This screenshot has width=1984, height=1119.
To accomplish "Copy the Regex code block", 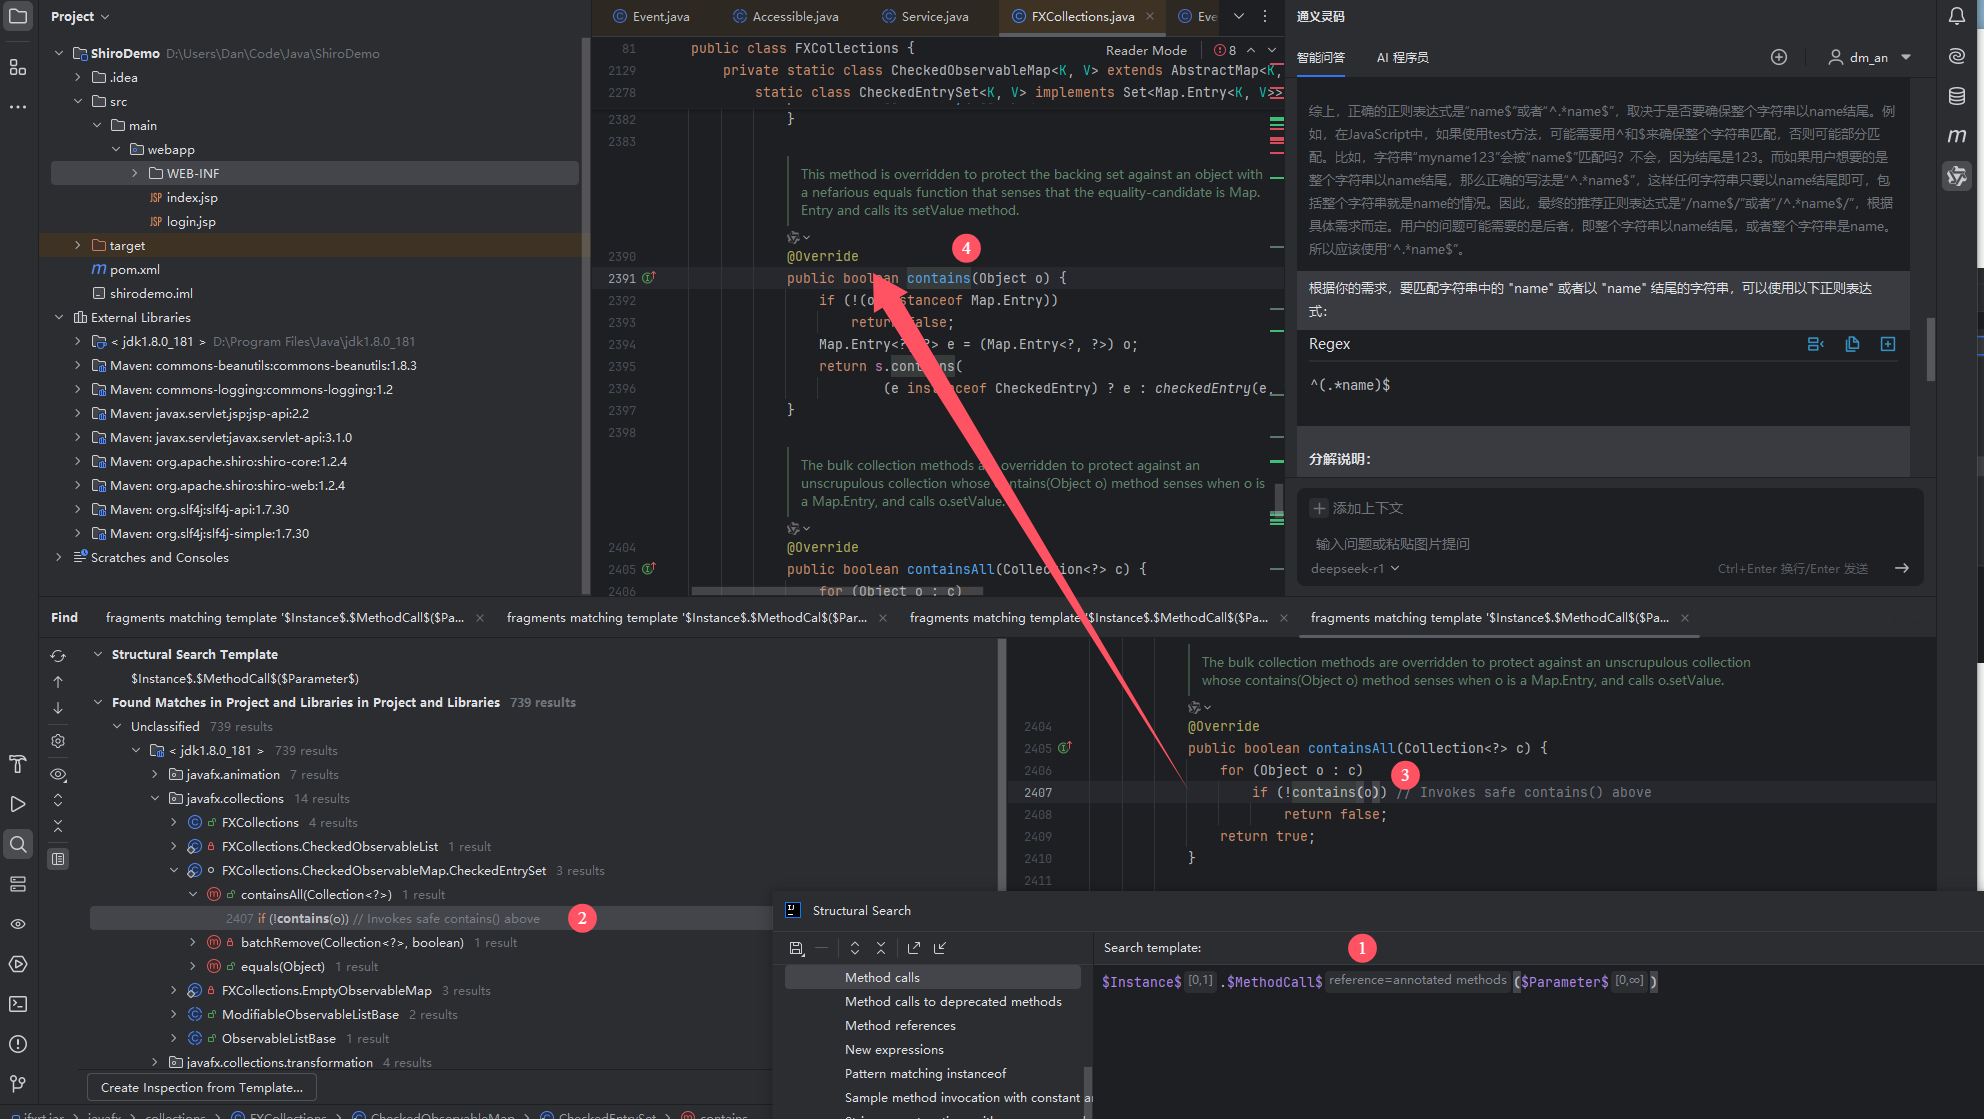I will [1852, 344].
